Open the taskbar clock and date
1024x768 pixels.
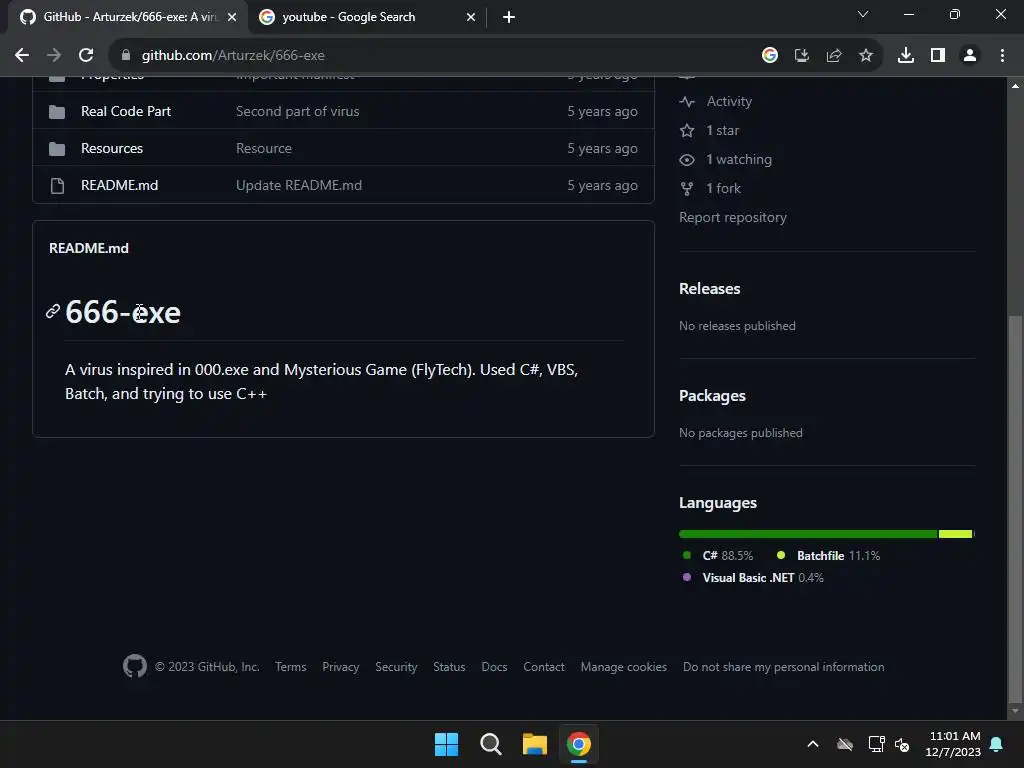click(953, 744)
